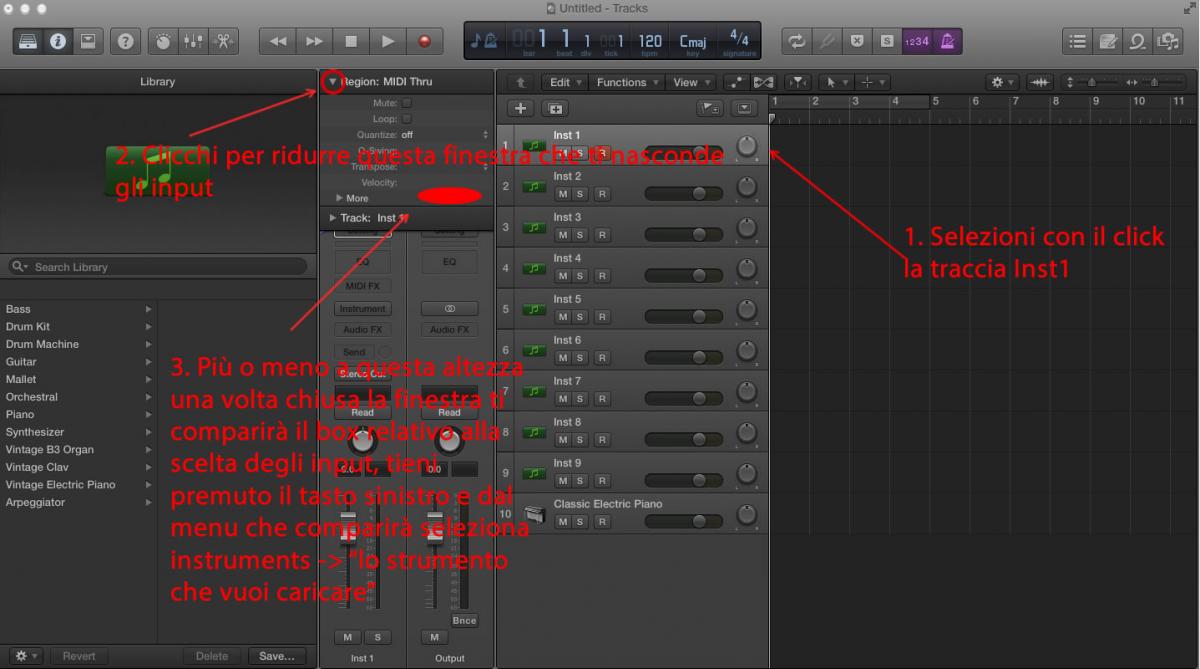Collapse the Region MIDI Thru disclosure triangle
The width and height of the screenshot is (1200, 669).
click(x=333, y=82)
